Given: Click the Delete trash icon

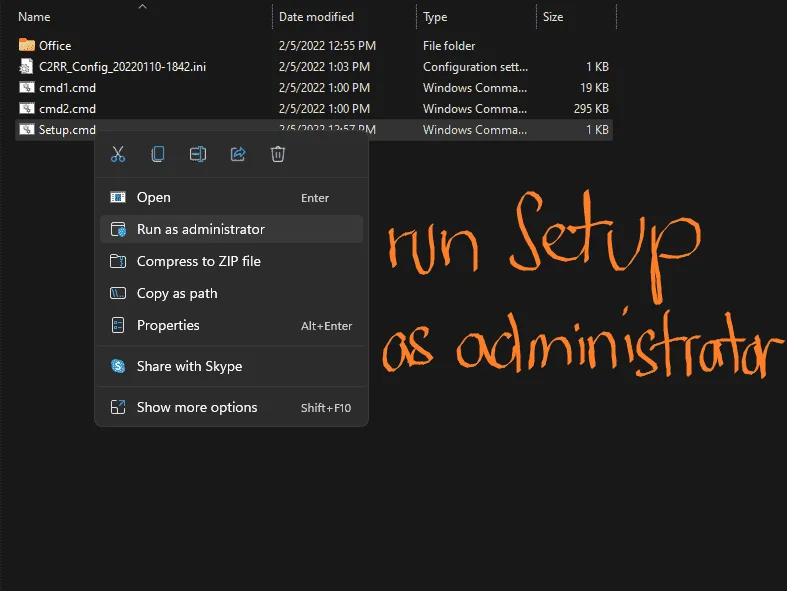Looking at the screenshot, I should (x=278, y=154).
